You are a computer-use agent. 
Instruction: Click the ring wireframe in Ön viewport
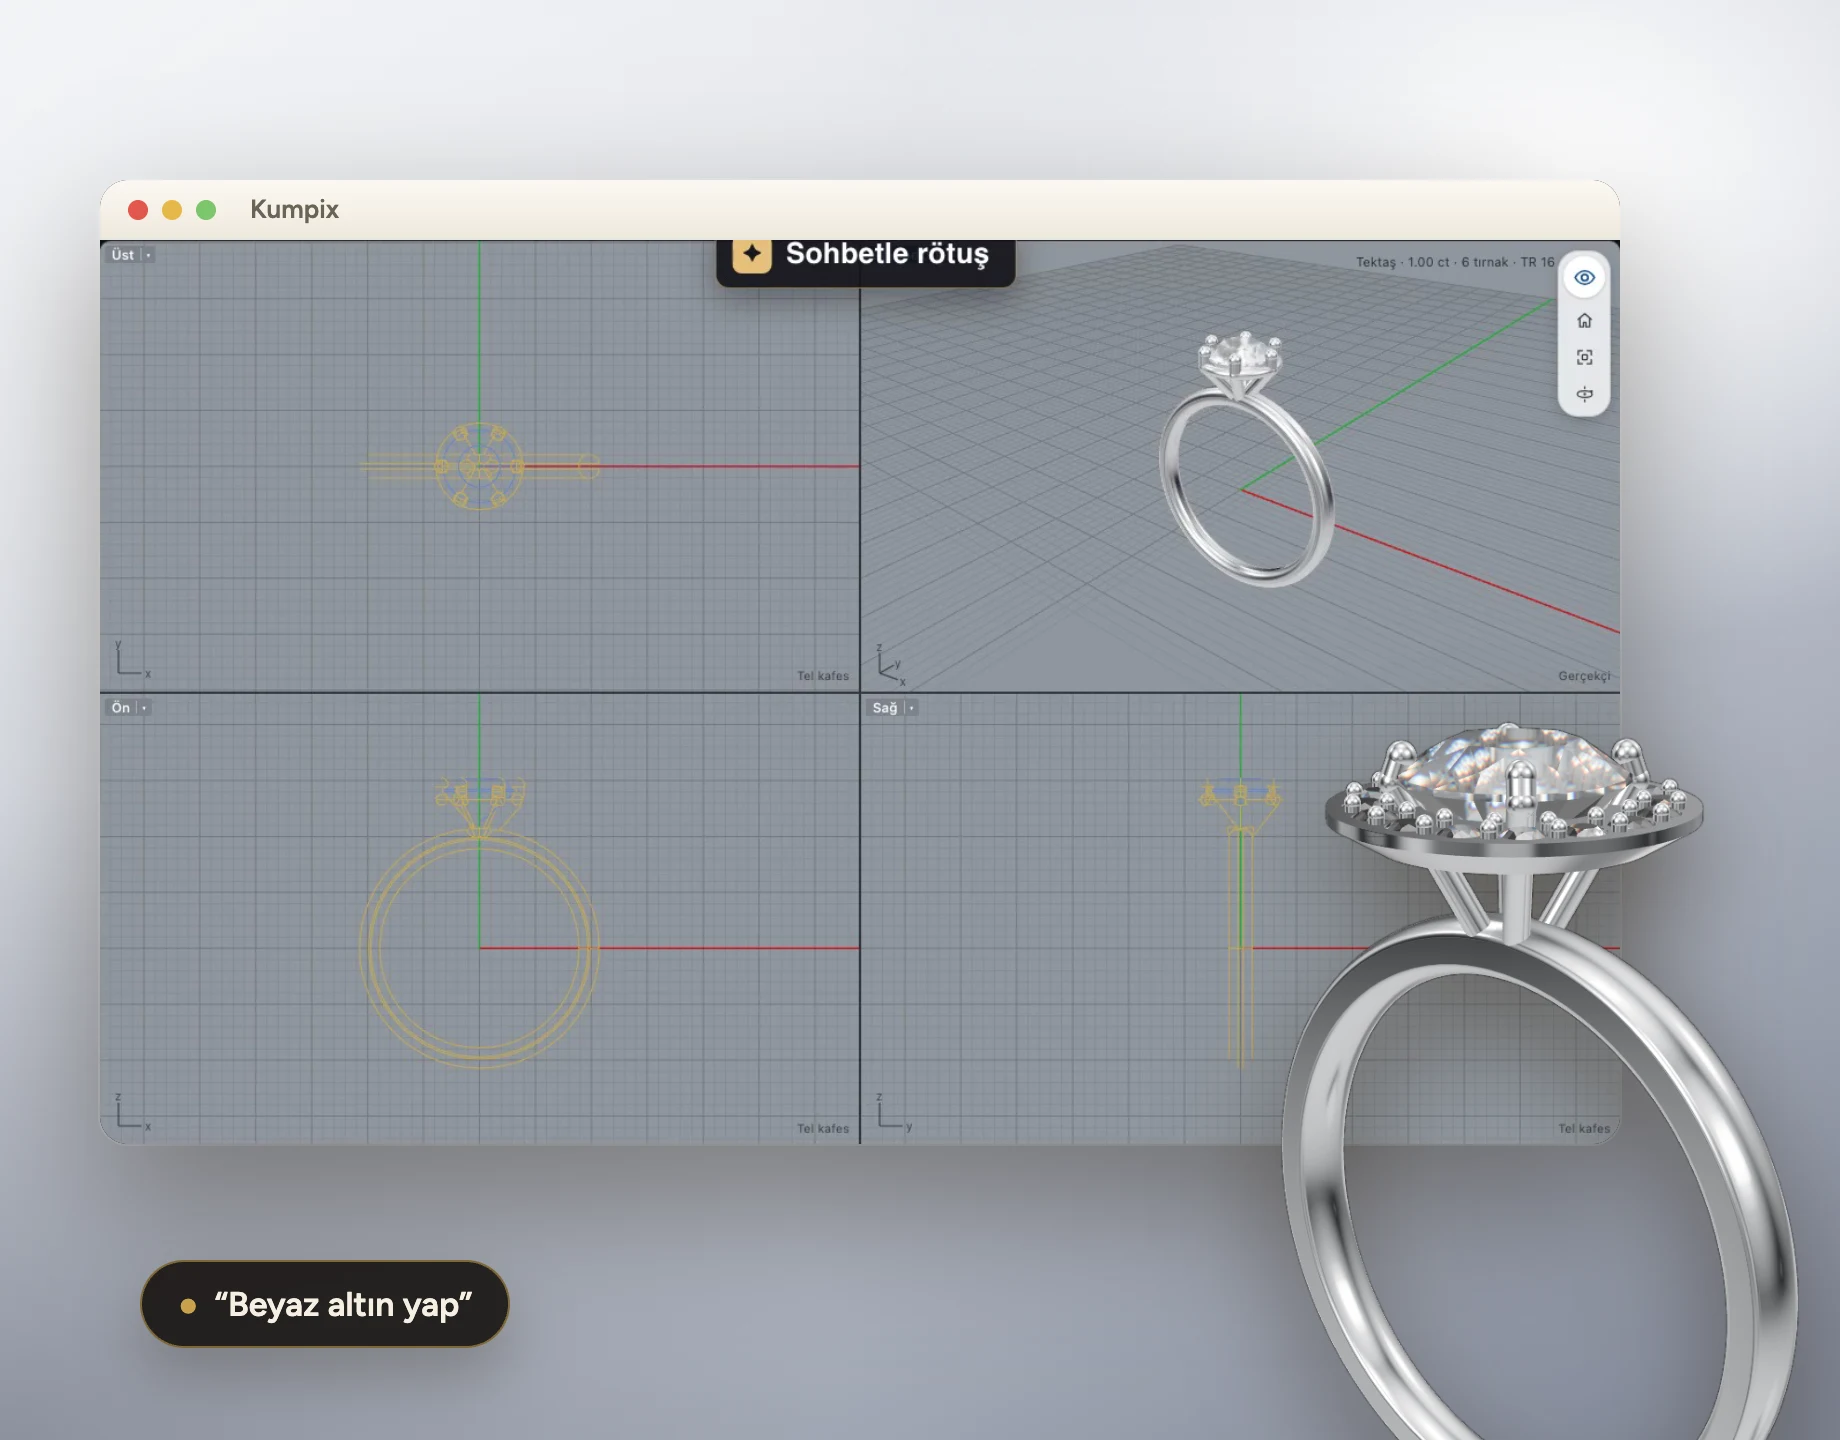480,923
